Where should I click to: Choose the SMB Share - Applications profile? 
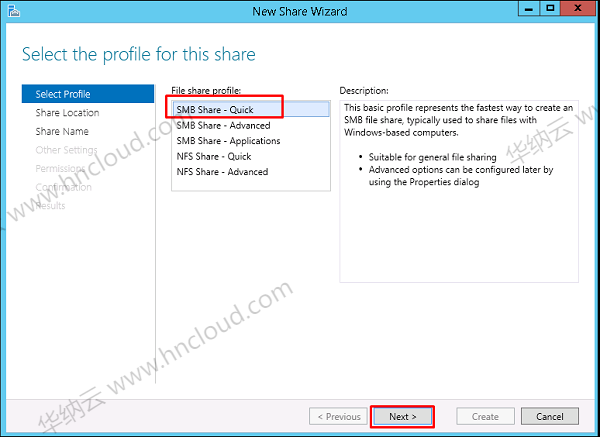click(251, 141)
